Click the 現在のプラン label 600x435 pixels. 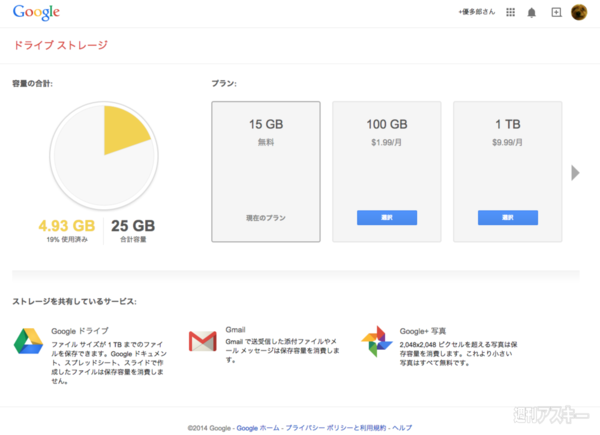[266, 218]
